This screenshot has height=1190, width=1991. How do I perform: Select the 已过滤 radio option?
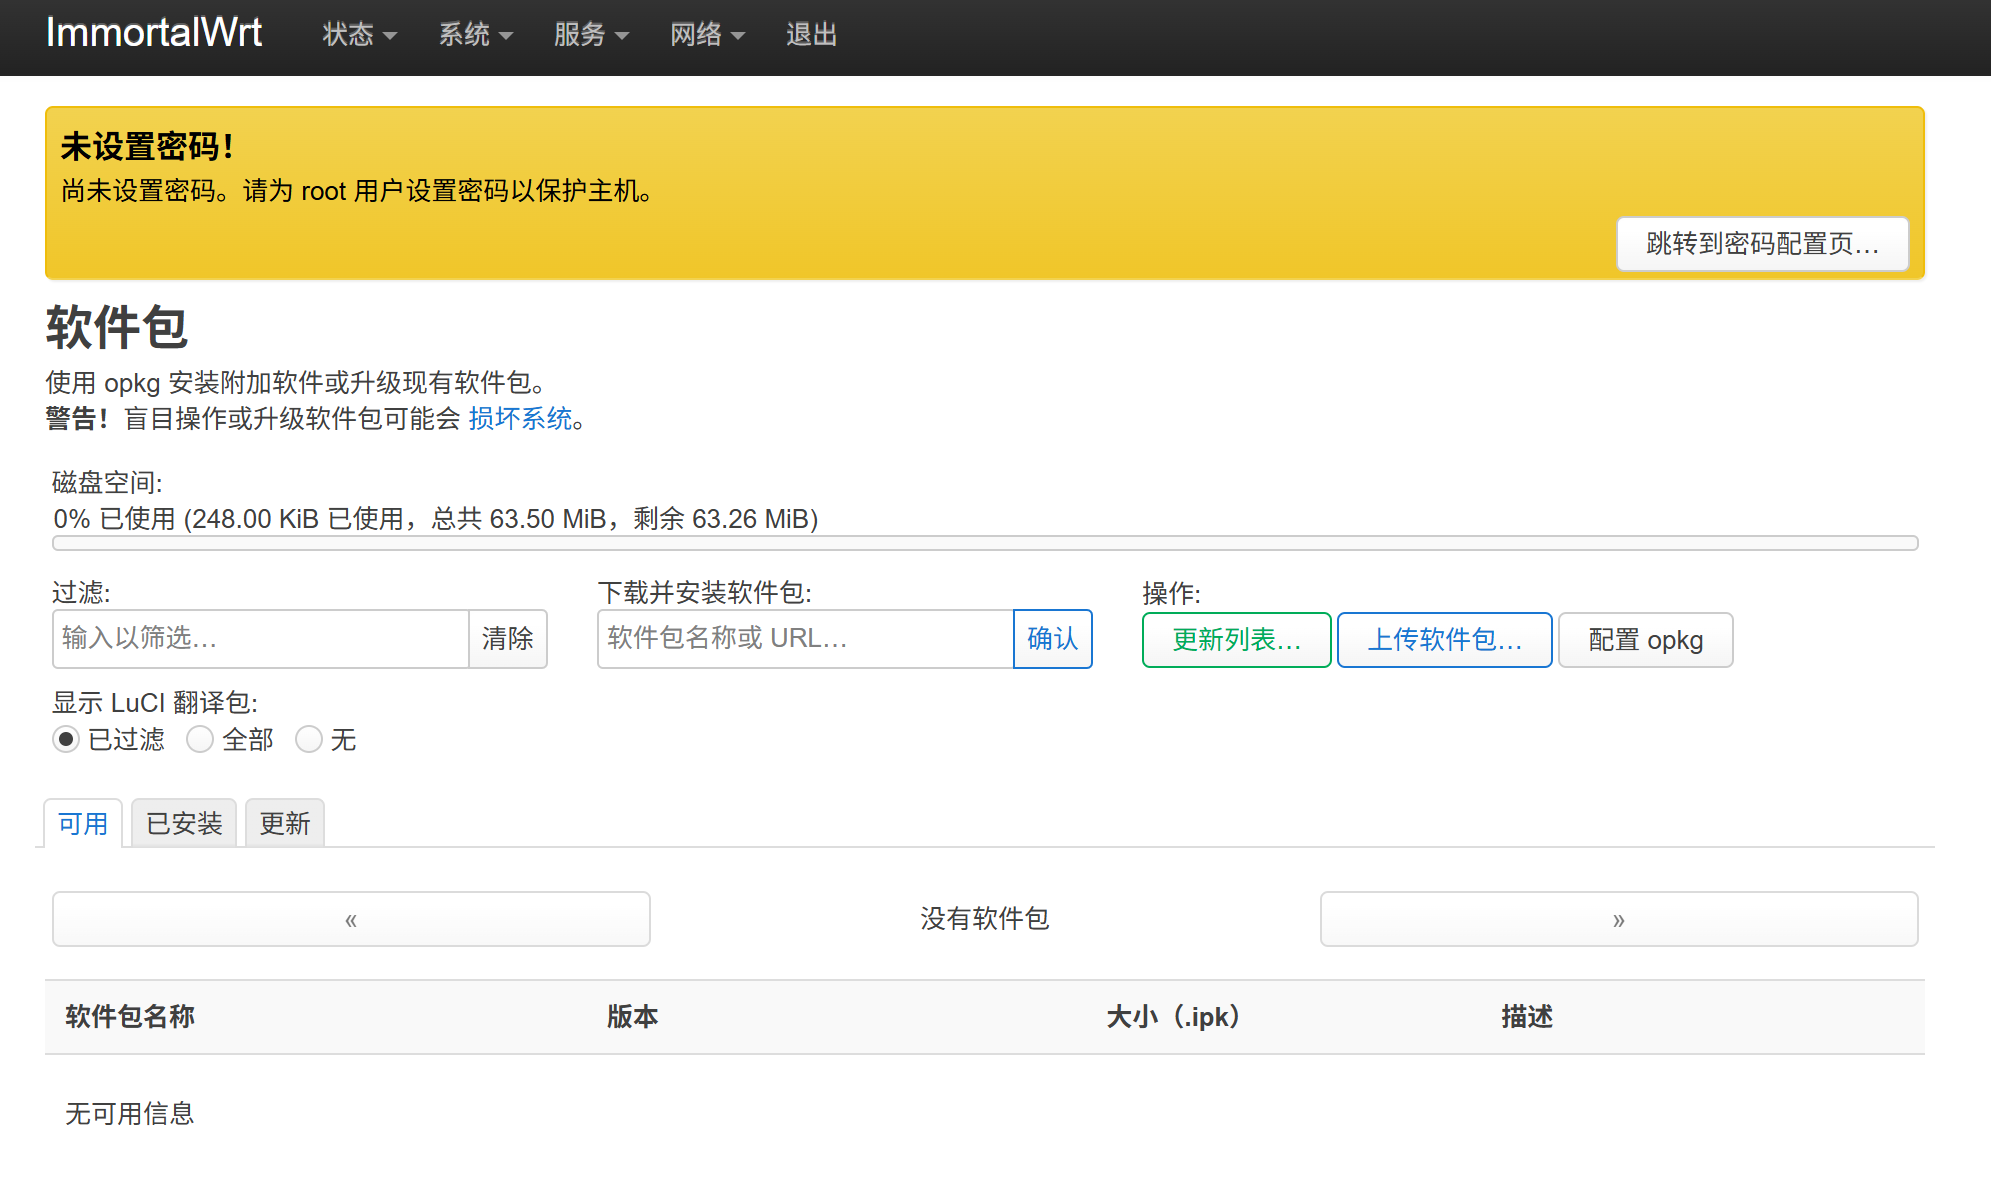[66, 739]
